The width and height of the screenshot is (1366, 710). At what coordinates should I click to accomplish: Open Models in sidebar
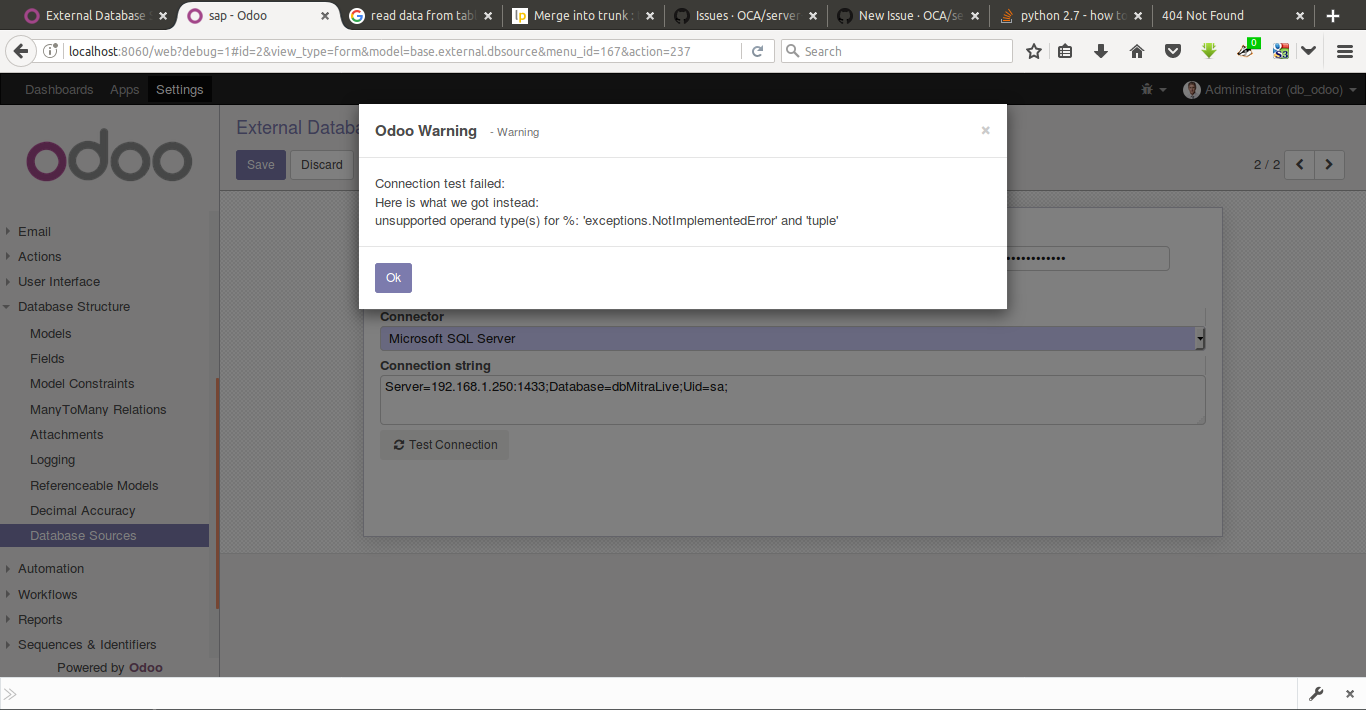(x=51, y=333)
